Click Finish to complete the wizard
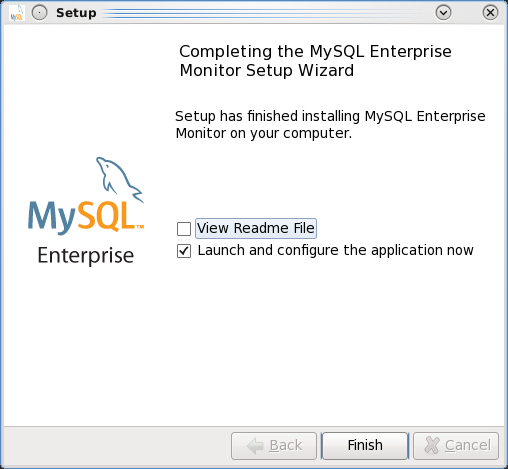Viewport: 508px width, 469px height. [365, 446]
